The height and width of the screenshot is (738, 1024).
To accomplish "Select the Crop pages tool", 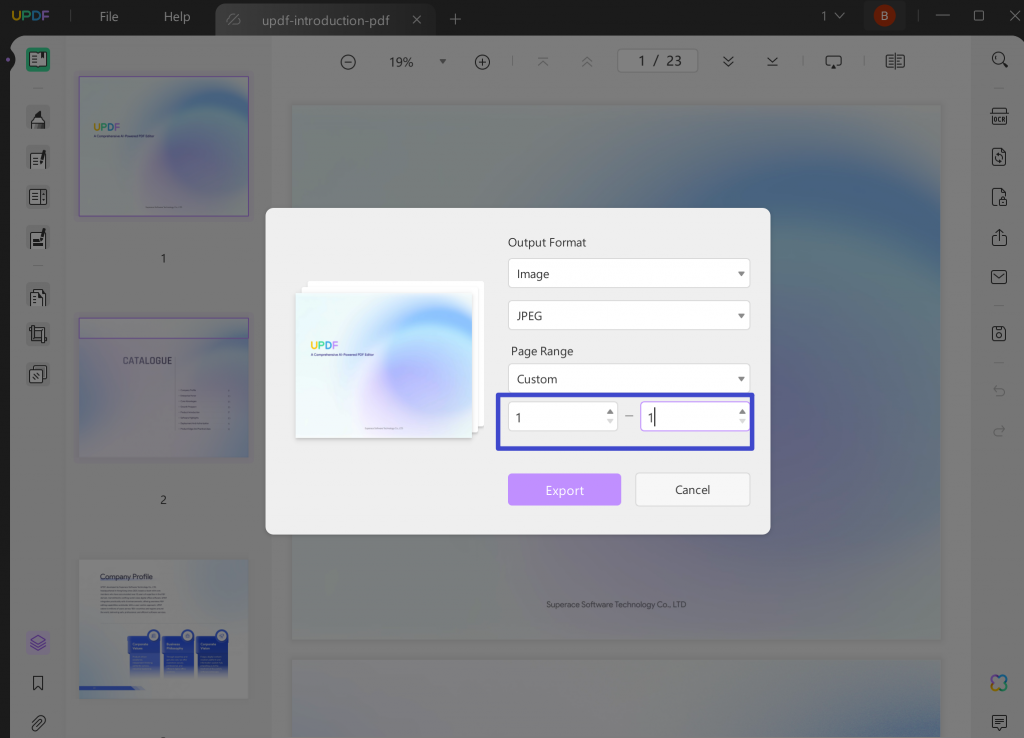I will click(x=37, y=333).
